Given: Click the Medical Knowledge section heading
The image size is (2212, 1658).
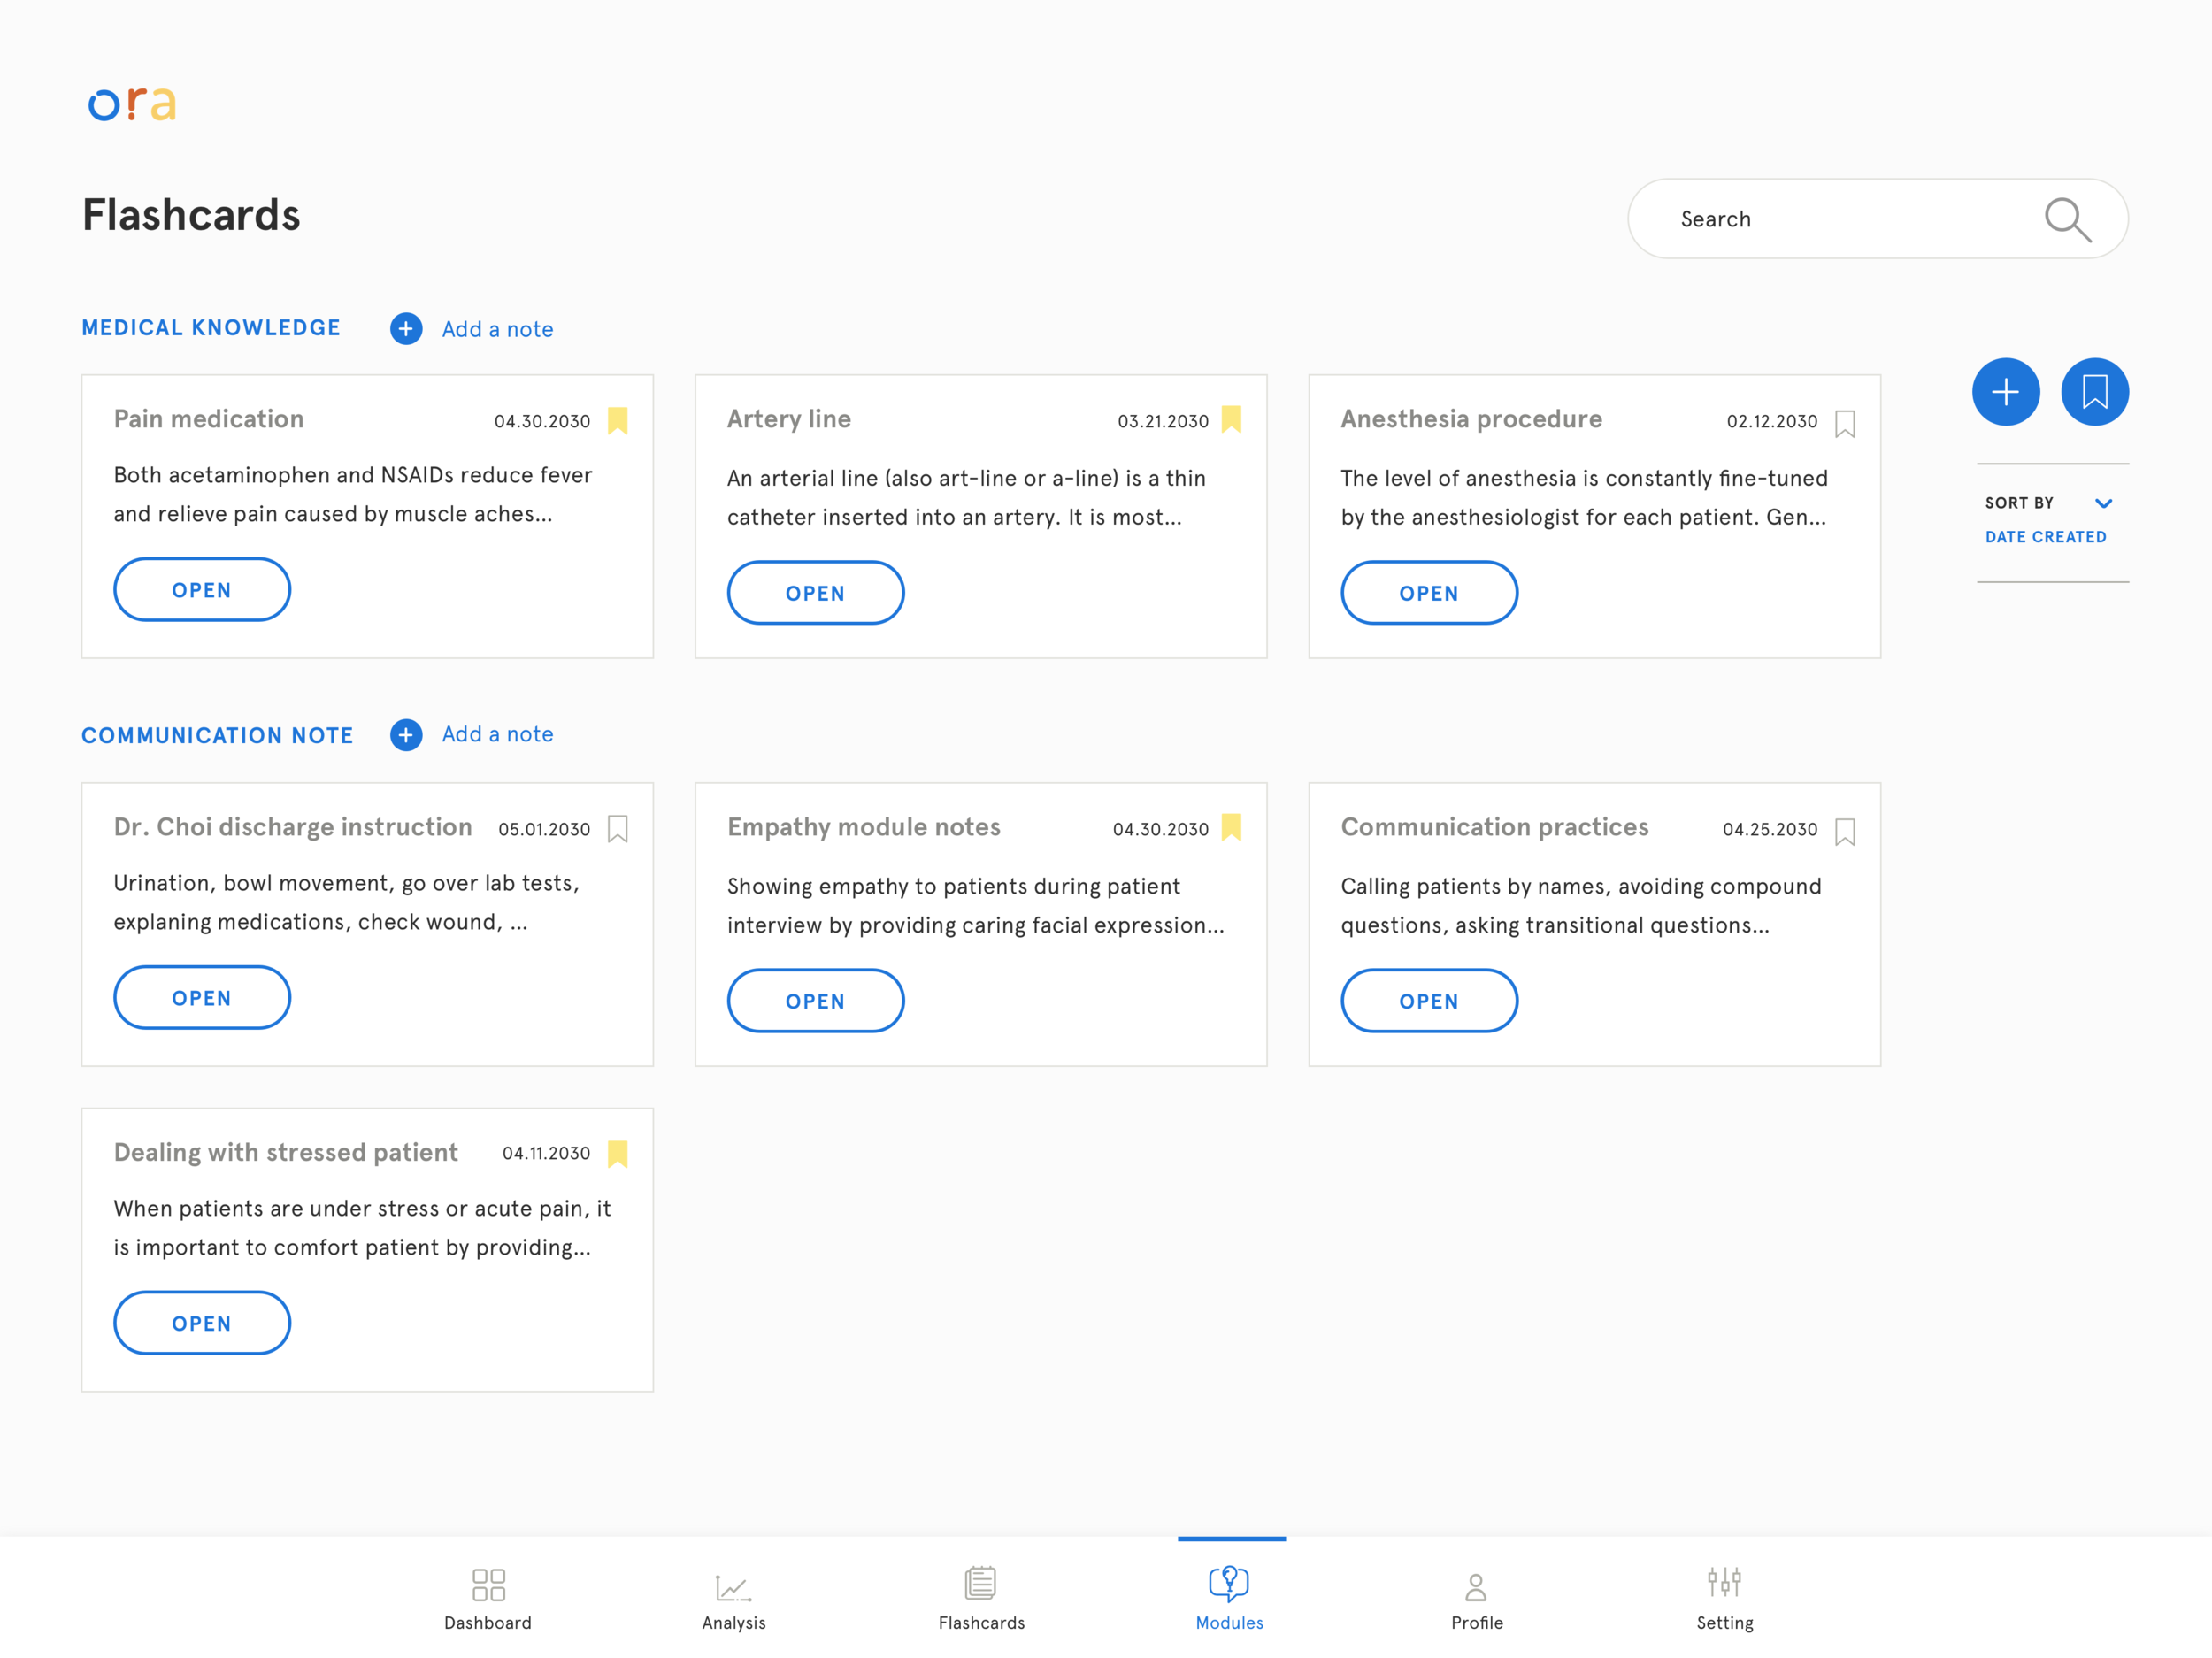Looking at the screenshot, I should pos(211,328).
